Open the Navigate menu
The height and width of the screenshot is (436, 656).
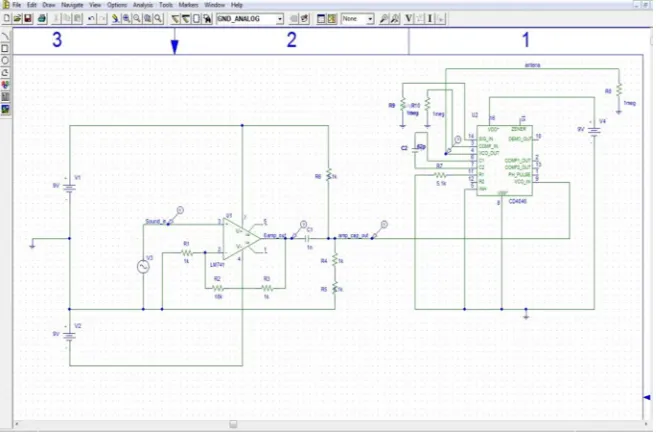72,5
